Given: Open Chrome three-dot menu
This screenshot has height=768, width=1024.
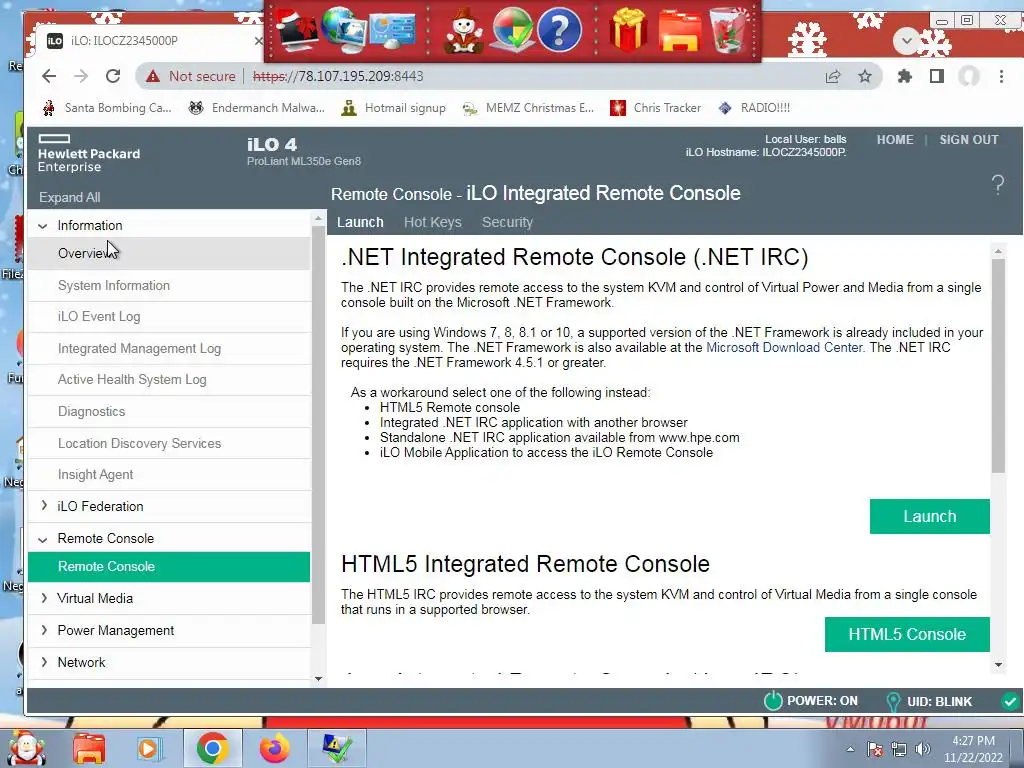Looking at the screenshot, I should click(1001, 76).
